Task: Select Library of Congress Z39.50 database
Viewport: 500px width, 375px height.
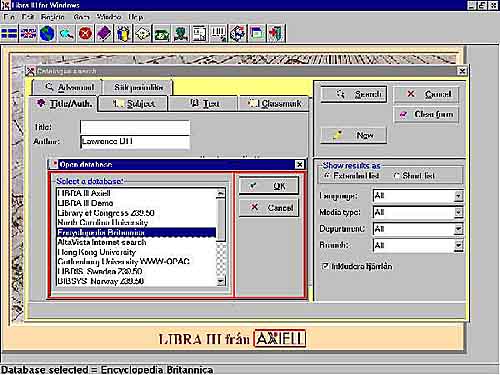Action: [136, 213]
